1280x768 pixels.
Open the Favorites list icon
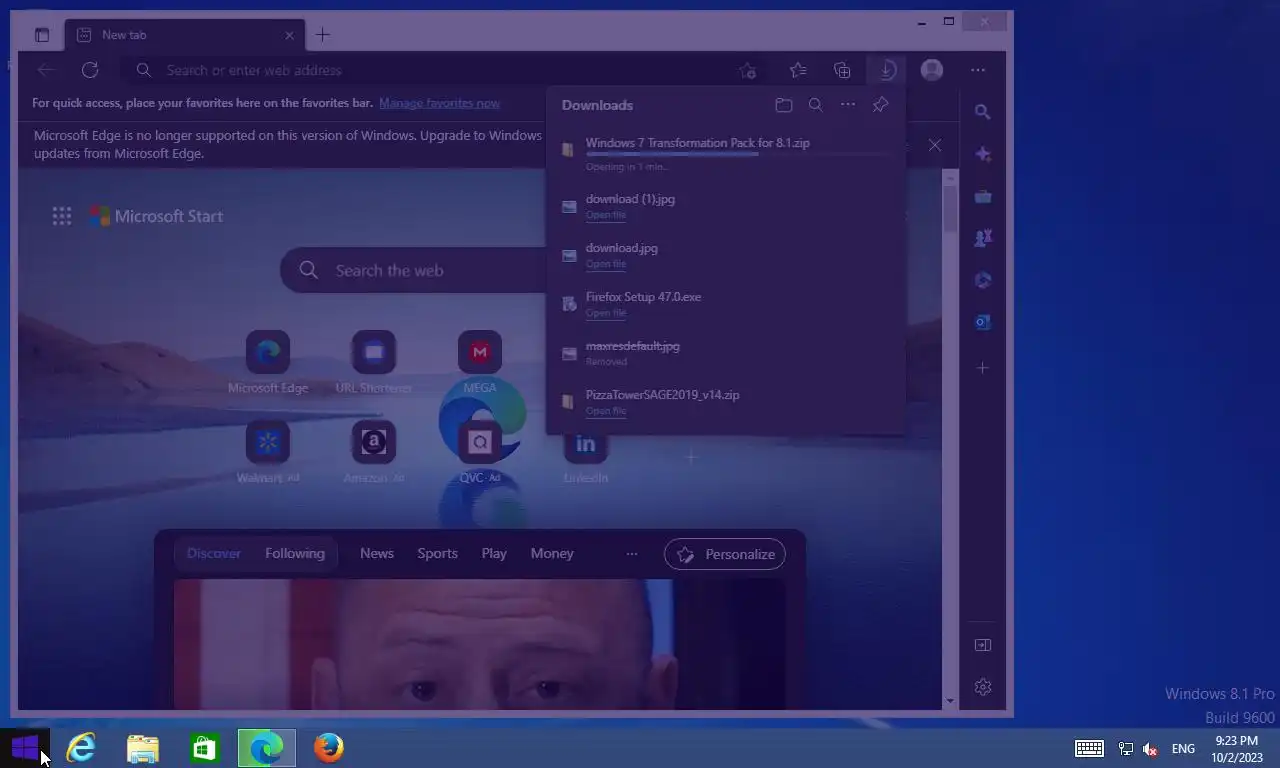click(797, 70)
